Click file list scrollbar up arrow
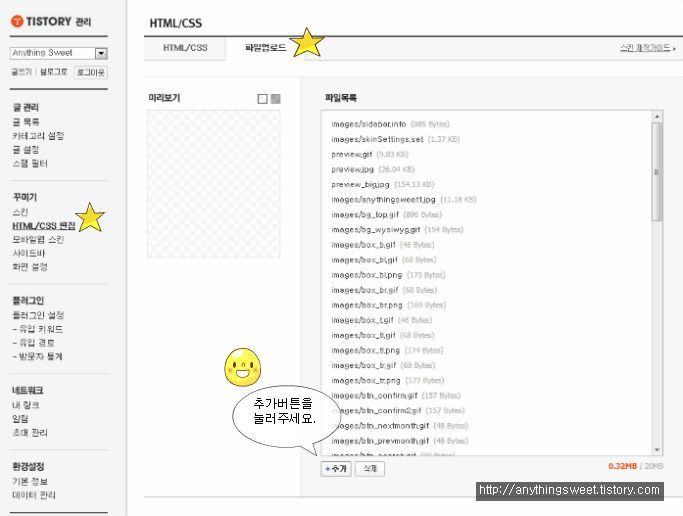 pos(657,116)
